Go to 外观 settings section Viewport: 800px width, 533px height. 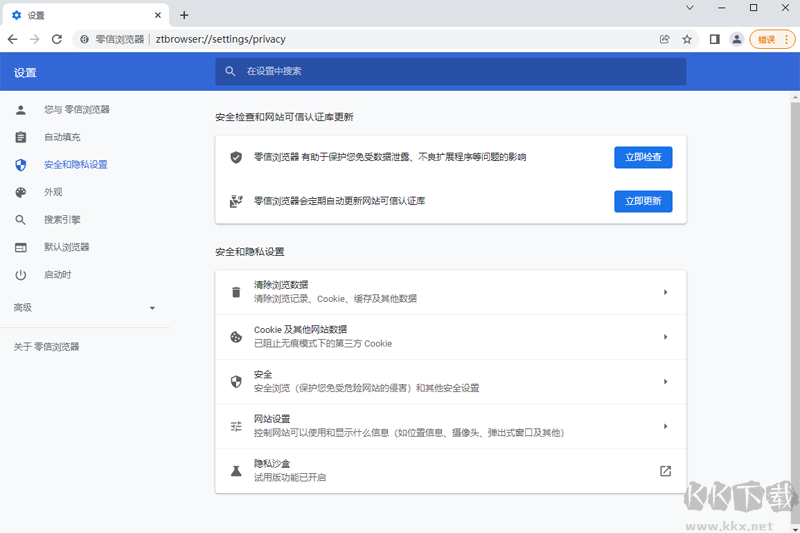53,192
